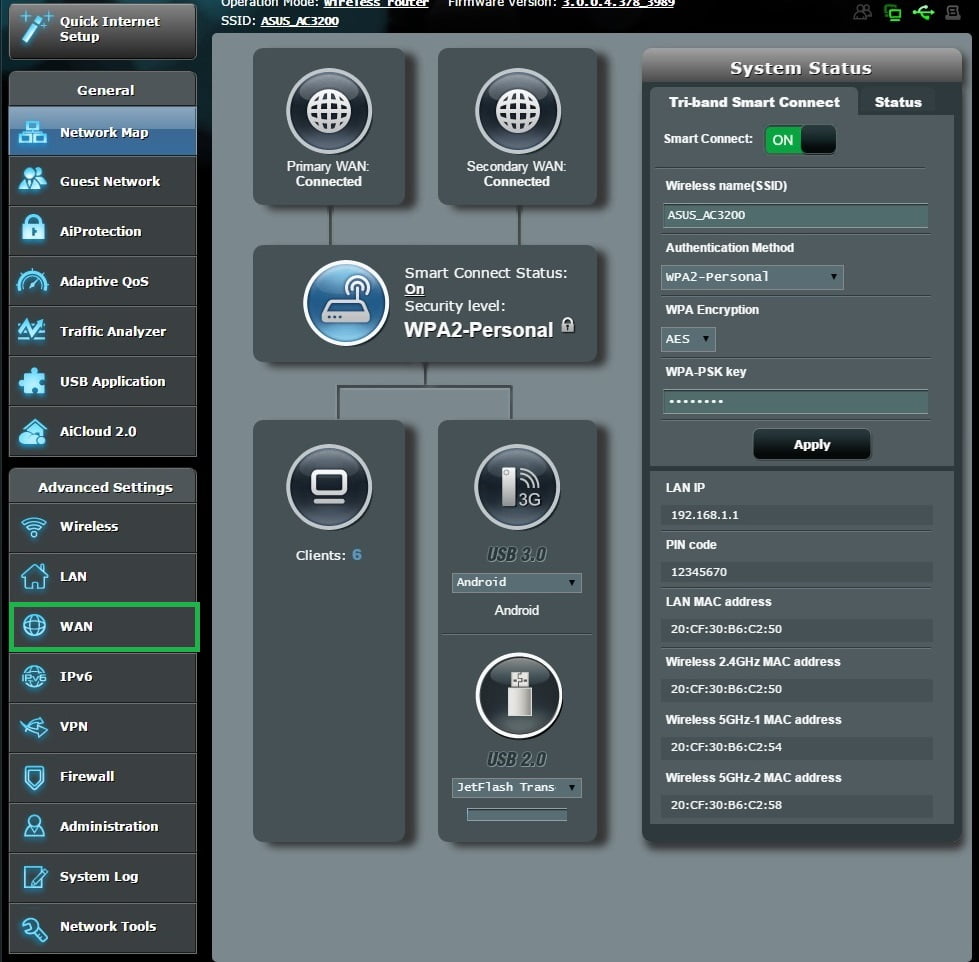Click USB 2.0 flash drive icon
The width and height of the screenshot is (979, 962).
pyautogui.click(x=519, y=695)
